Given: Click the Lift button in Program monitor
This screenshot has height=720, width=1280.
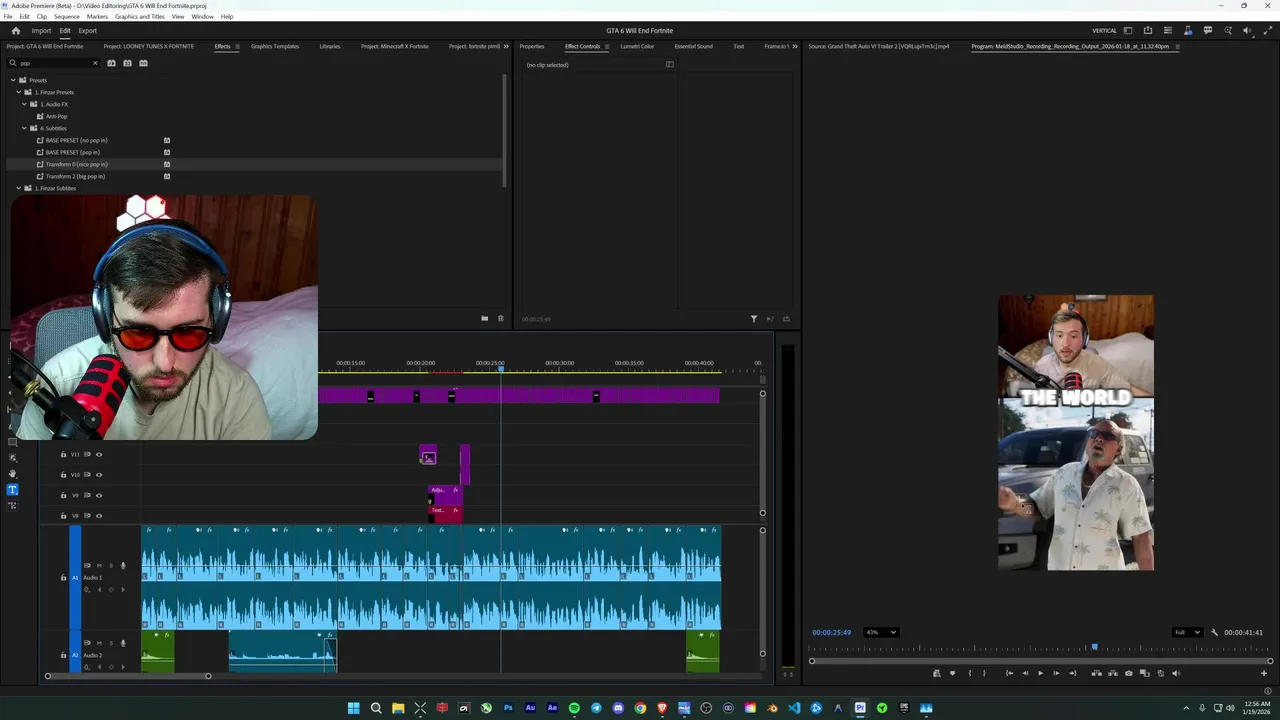Looking at the screenshot, I should click(1097, 673).
